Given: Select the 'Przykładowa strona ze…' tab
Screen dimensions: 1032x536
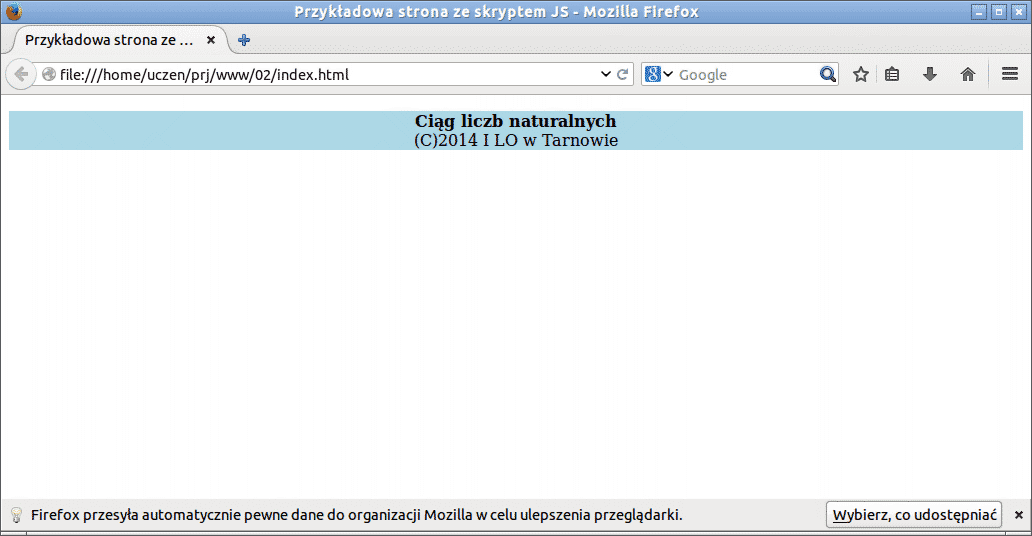Looking at the screenshot, I should tap(108, 40).
